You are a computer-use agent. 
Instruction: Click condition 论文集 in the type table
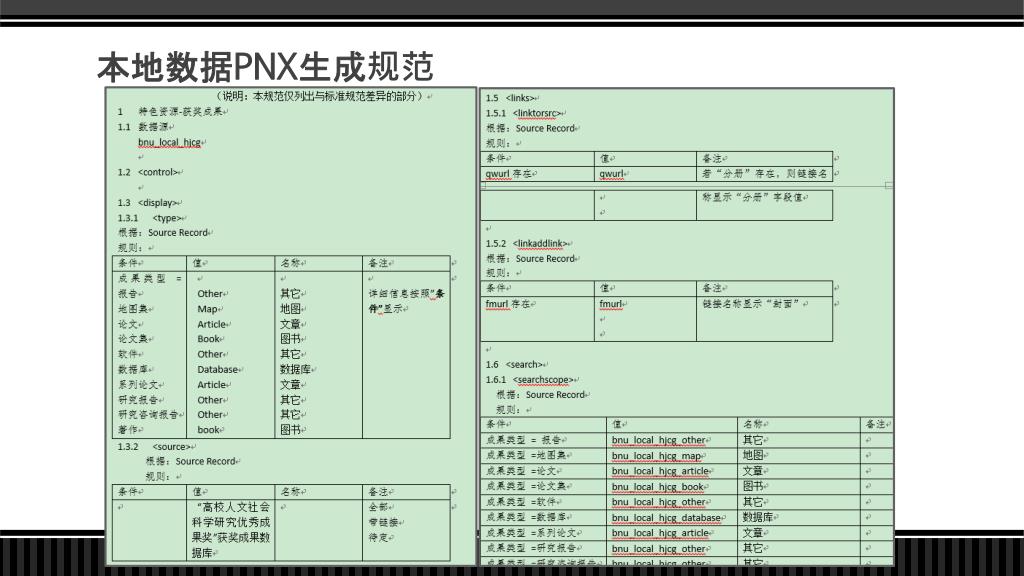(133, 339)
